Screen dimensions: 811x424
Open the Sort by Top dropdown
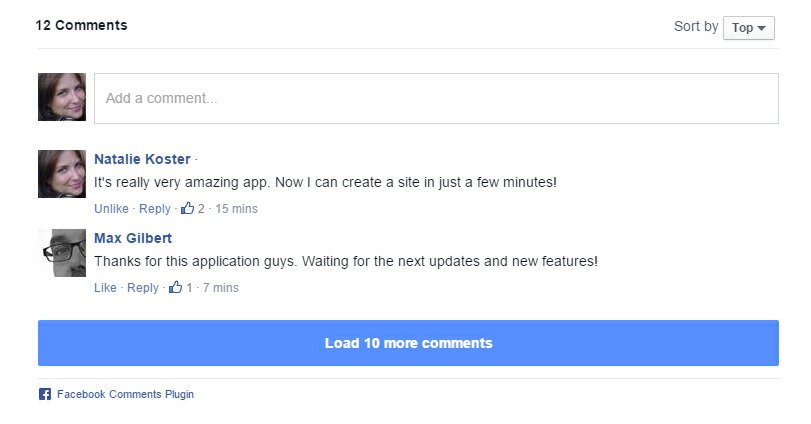tap(748, 28)
